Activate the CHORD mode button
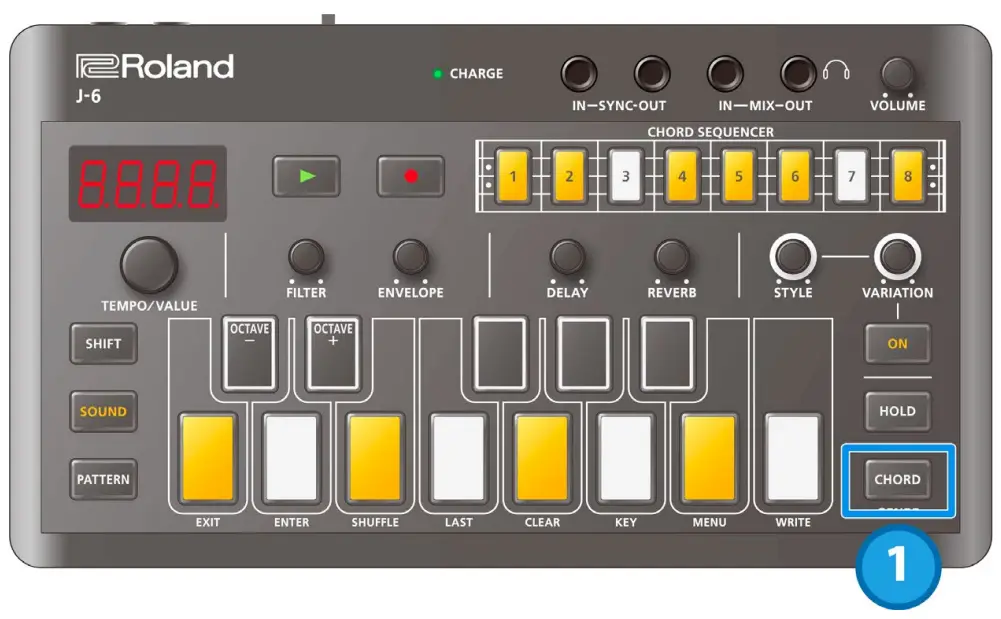1001x619 pixels. point(897,479)
